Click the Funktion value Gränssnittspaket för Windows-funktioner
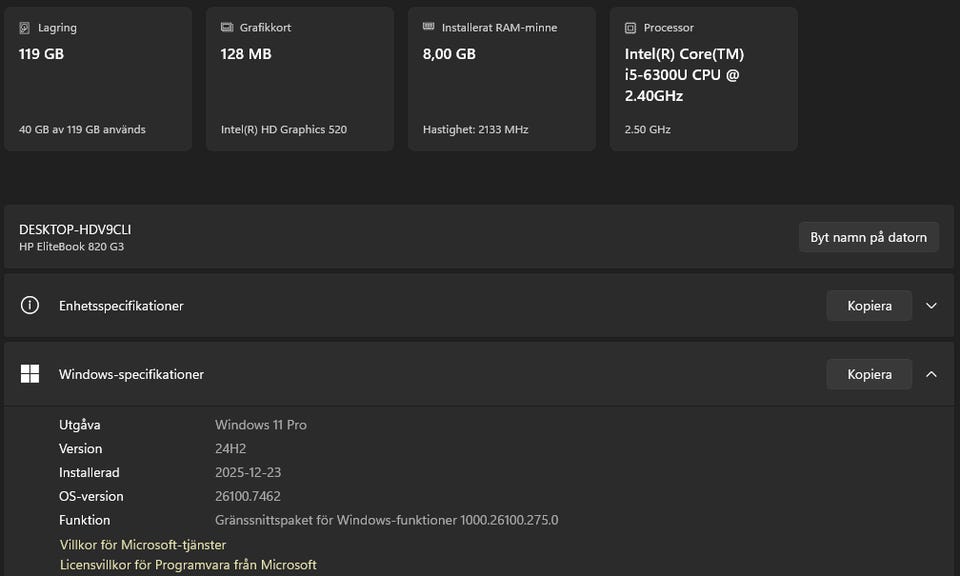Screen dimensions: 960x576 [386, 520]
